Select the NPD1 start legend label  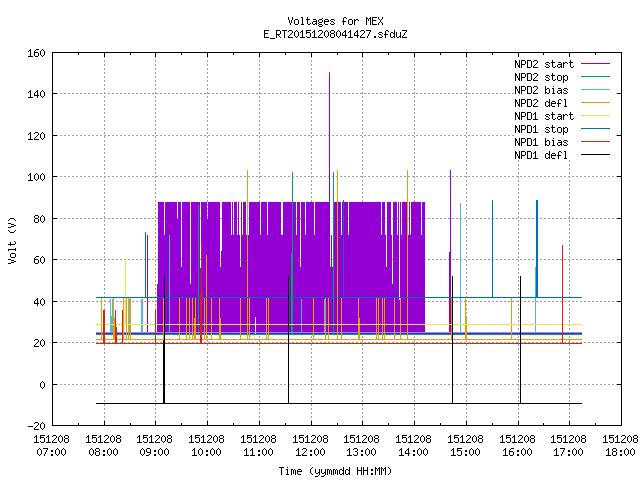(x=544, y=116)
